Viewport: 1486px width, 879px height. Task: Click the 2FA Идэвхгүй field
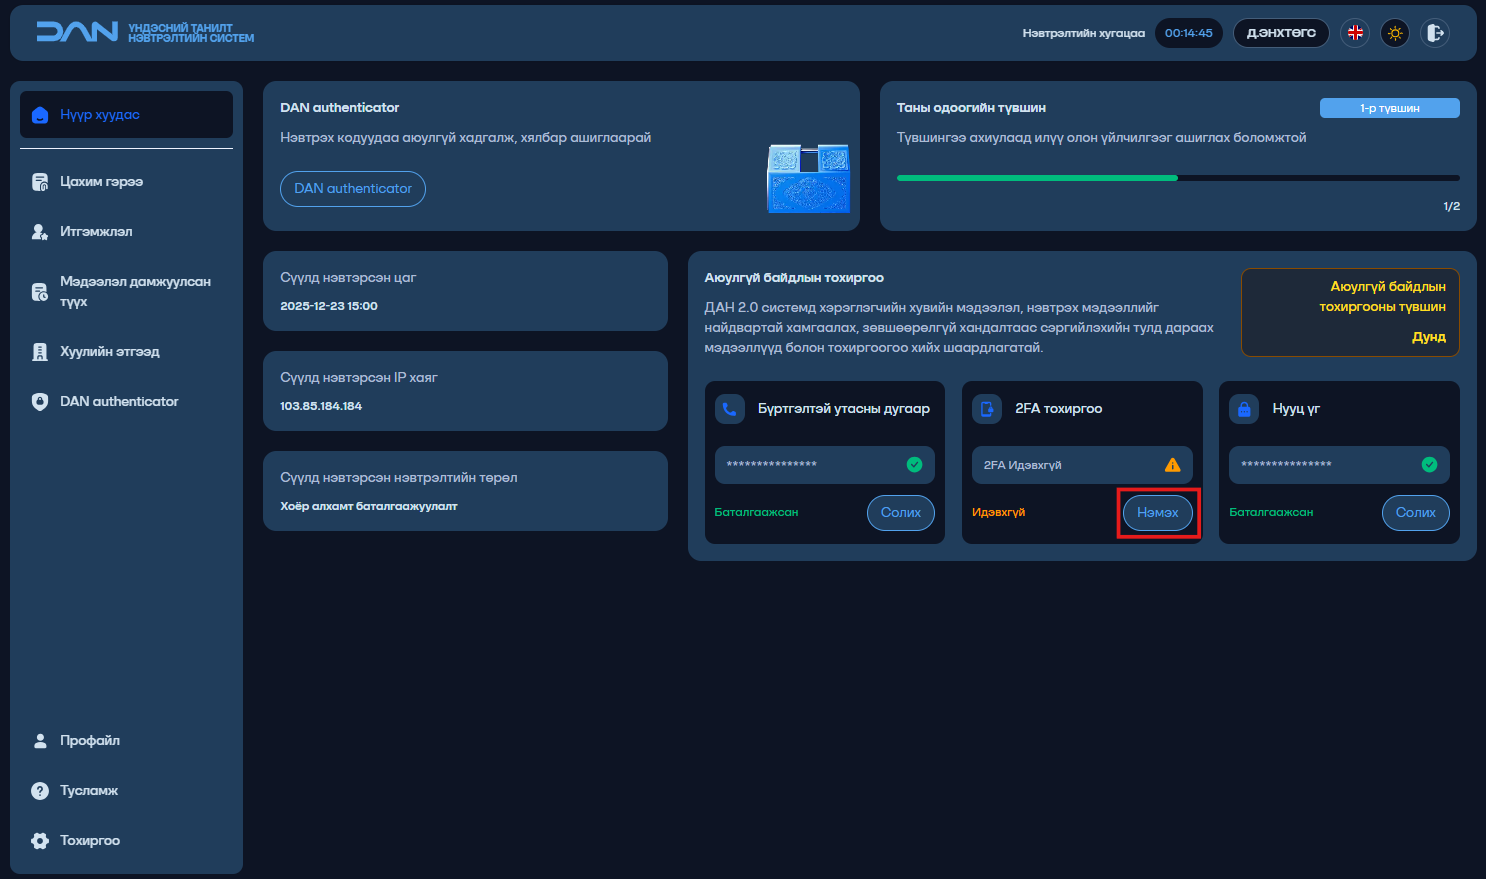[1082, 465]
